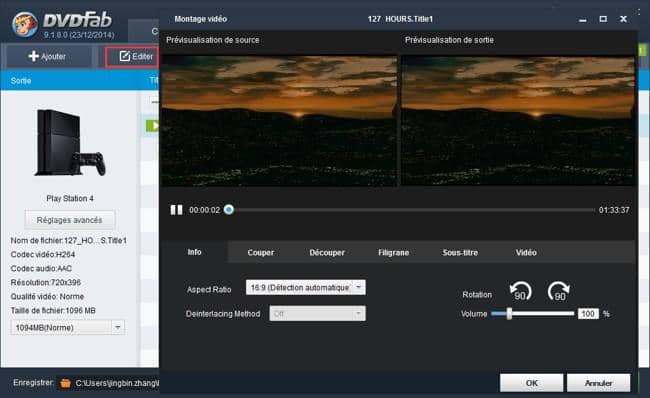
Task: Switch to the Sous-titre tab
Action: [x=460, y=252]
